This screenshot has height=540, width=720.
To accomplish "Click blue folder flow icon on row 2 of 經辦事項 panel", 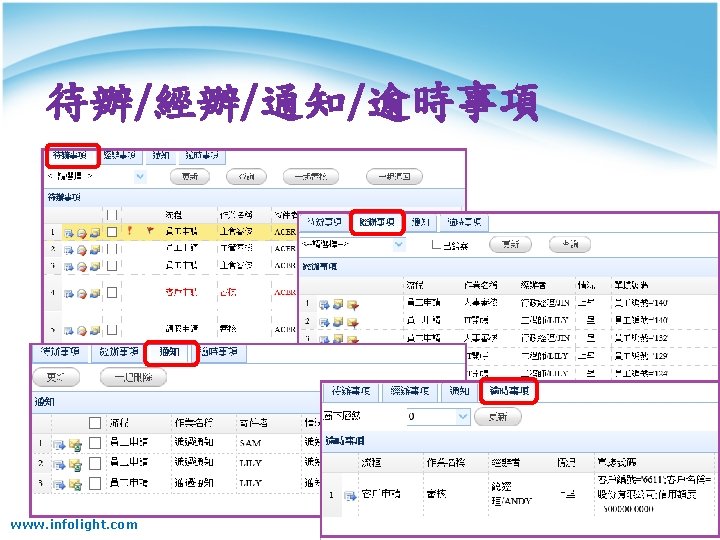I will tap(338, 322).
